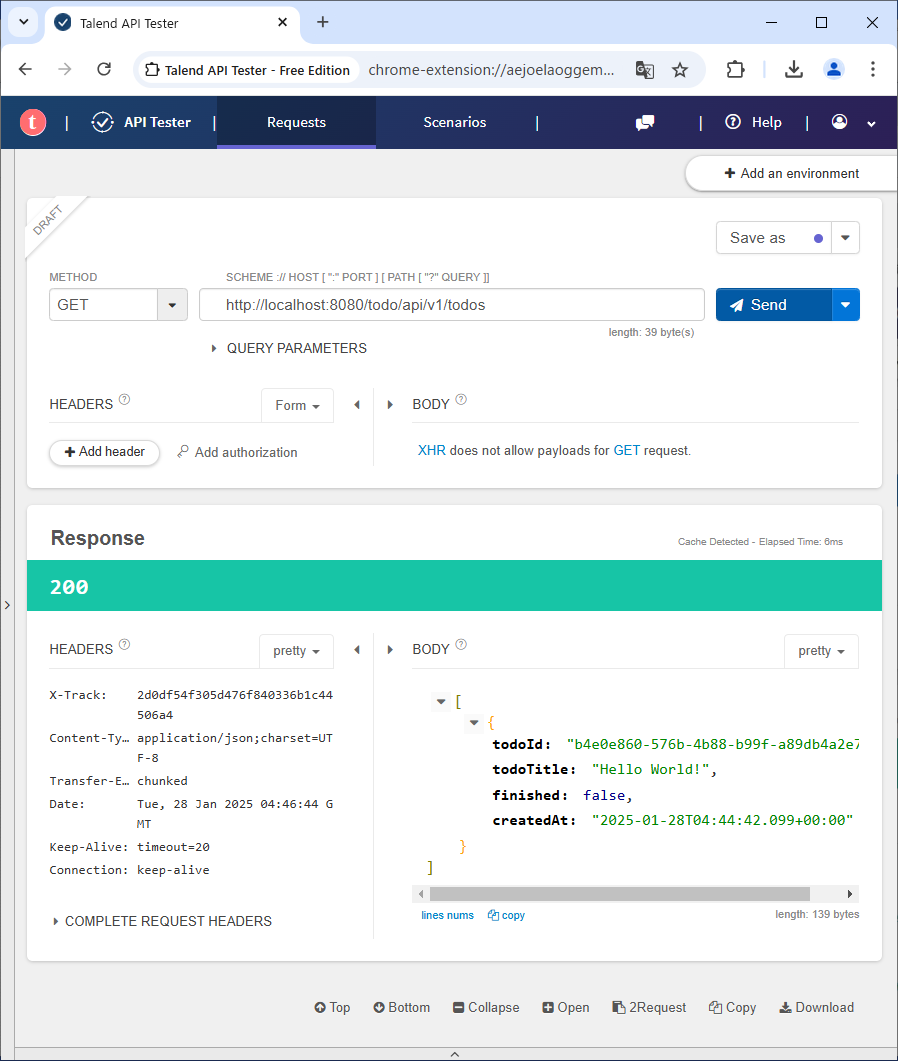
Task: Collapse the JSON array root node
Action: click(441, 702)
